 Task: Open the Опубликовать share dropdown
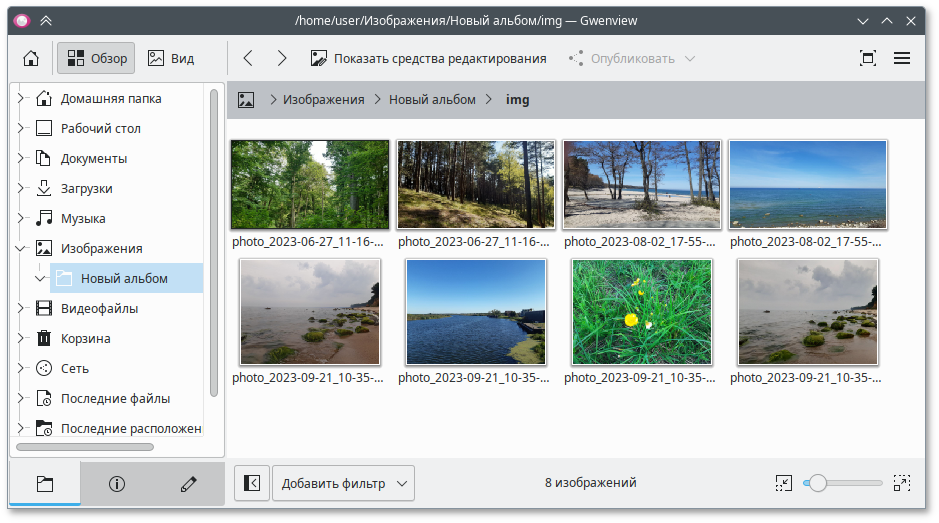tap(632, 58)
